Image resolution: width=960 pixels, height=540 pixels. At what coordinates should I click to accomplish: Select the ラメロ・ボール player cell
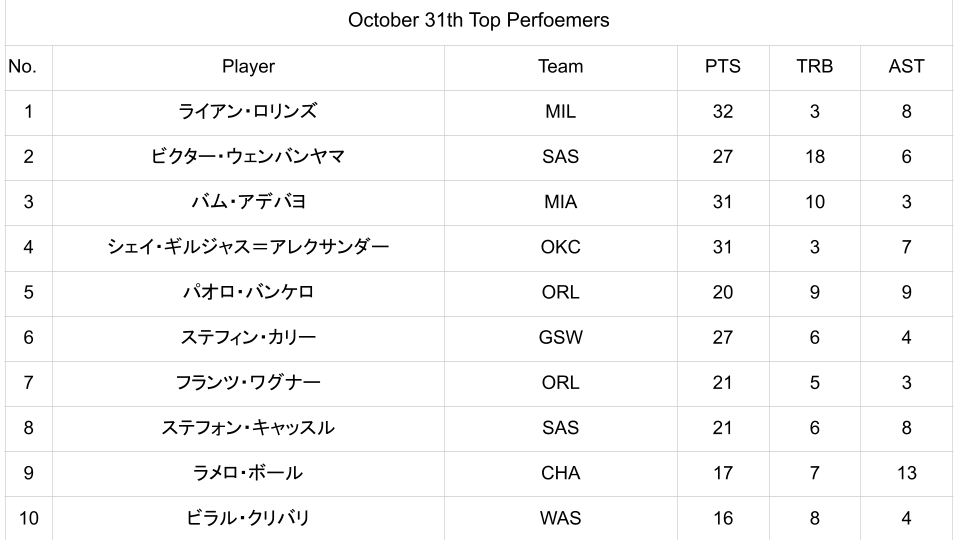[248, 473]
